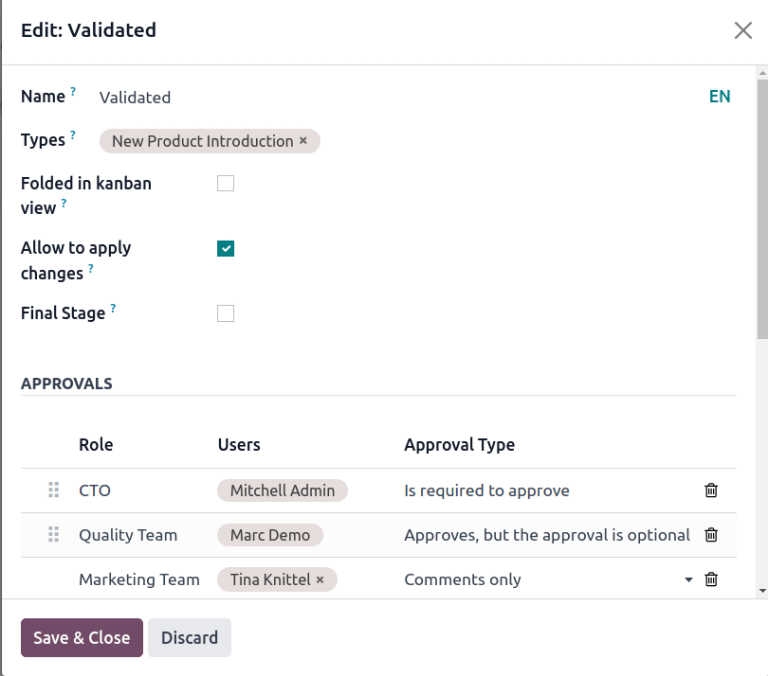Sort approvals by Role column header
The image size is (768, 676).
96,444
